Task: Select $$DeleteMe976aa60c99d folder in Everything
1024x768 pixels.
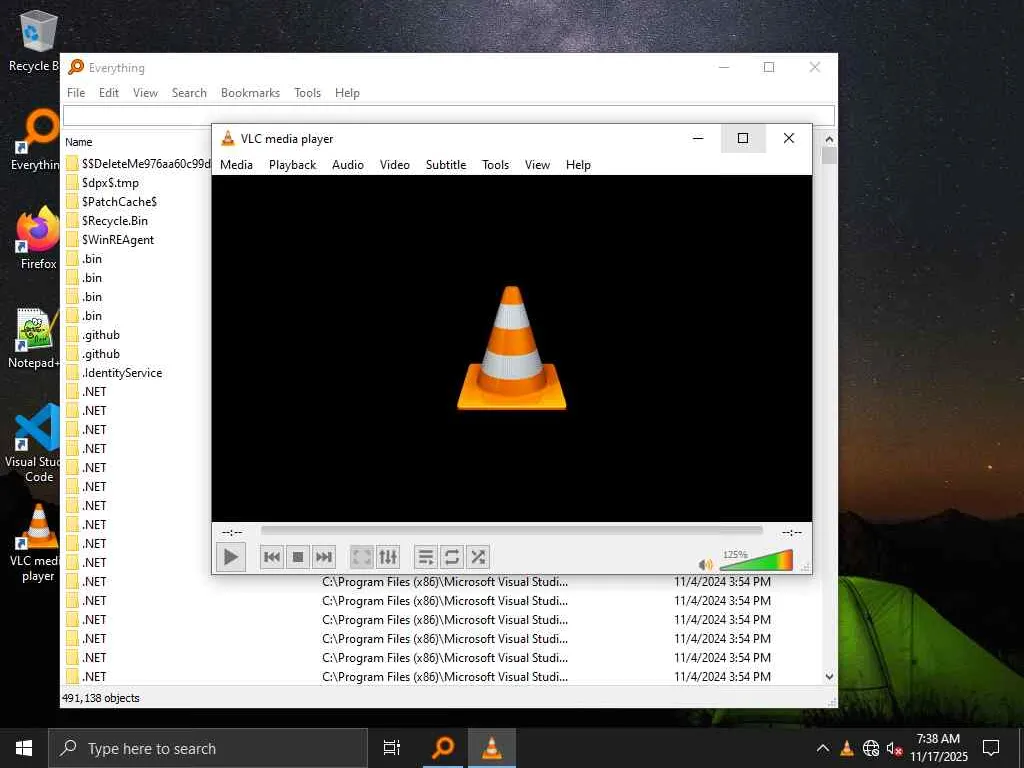Action: [x=138, y=164]
